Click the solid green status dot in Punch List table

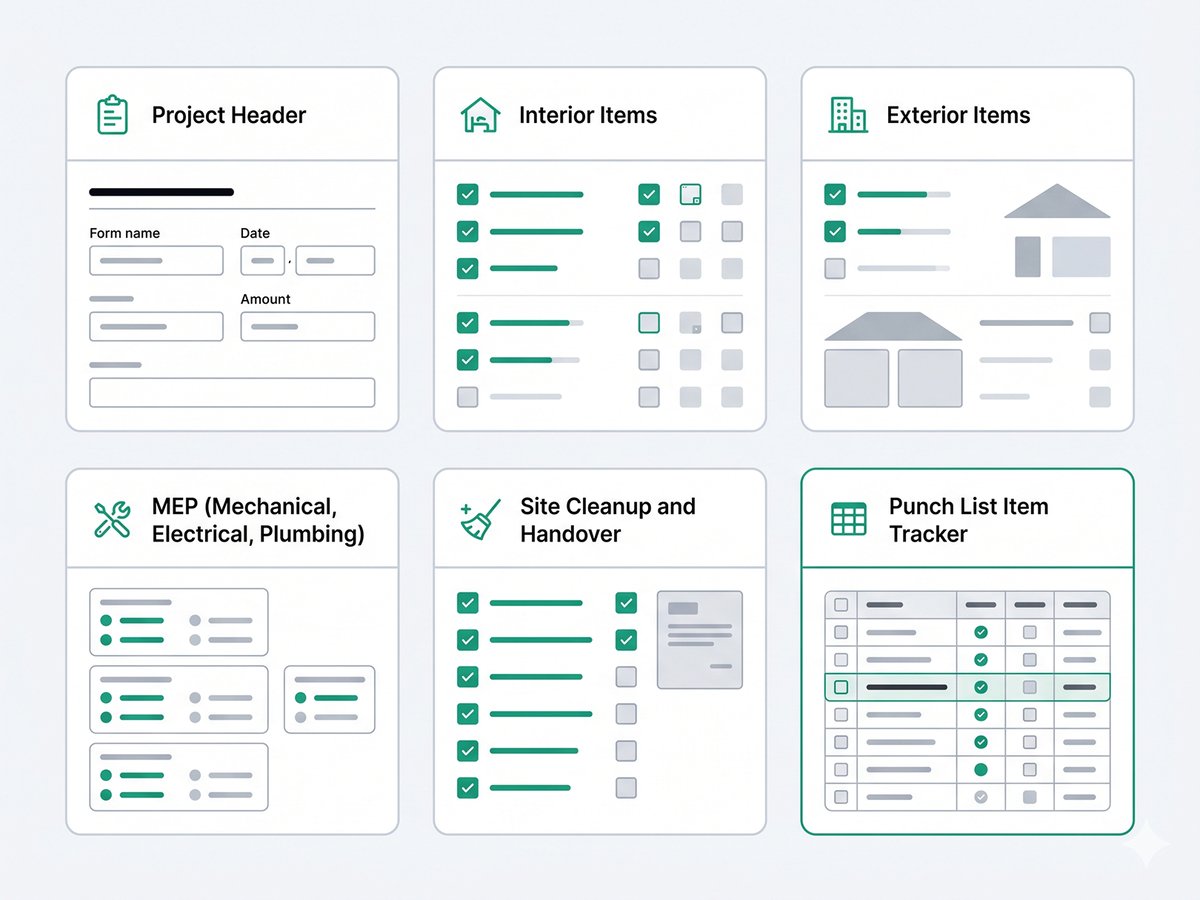(981, 770)
